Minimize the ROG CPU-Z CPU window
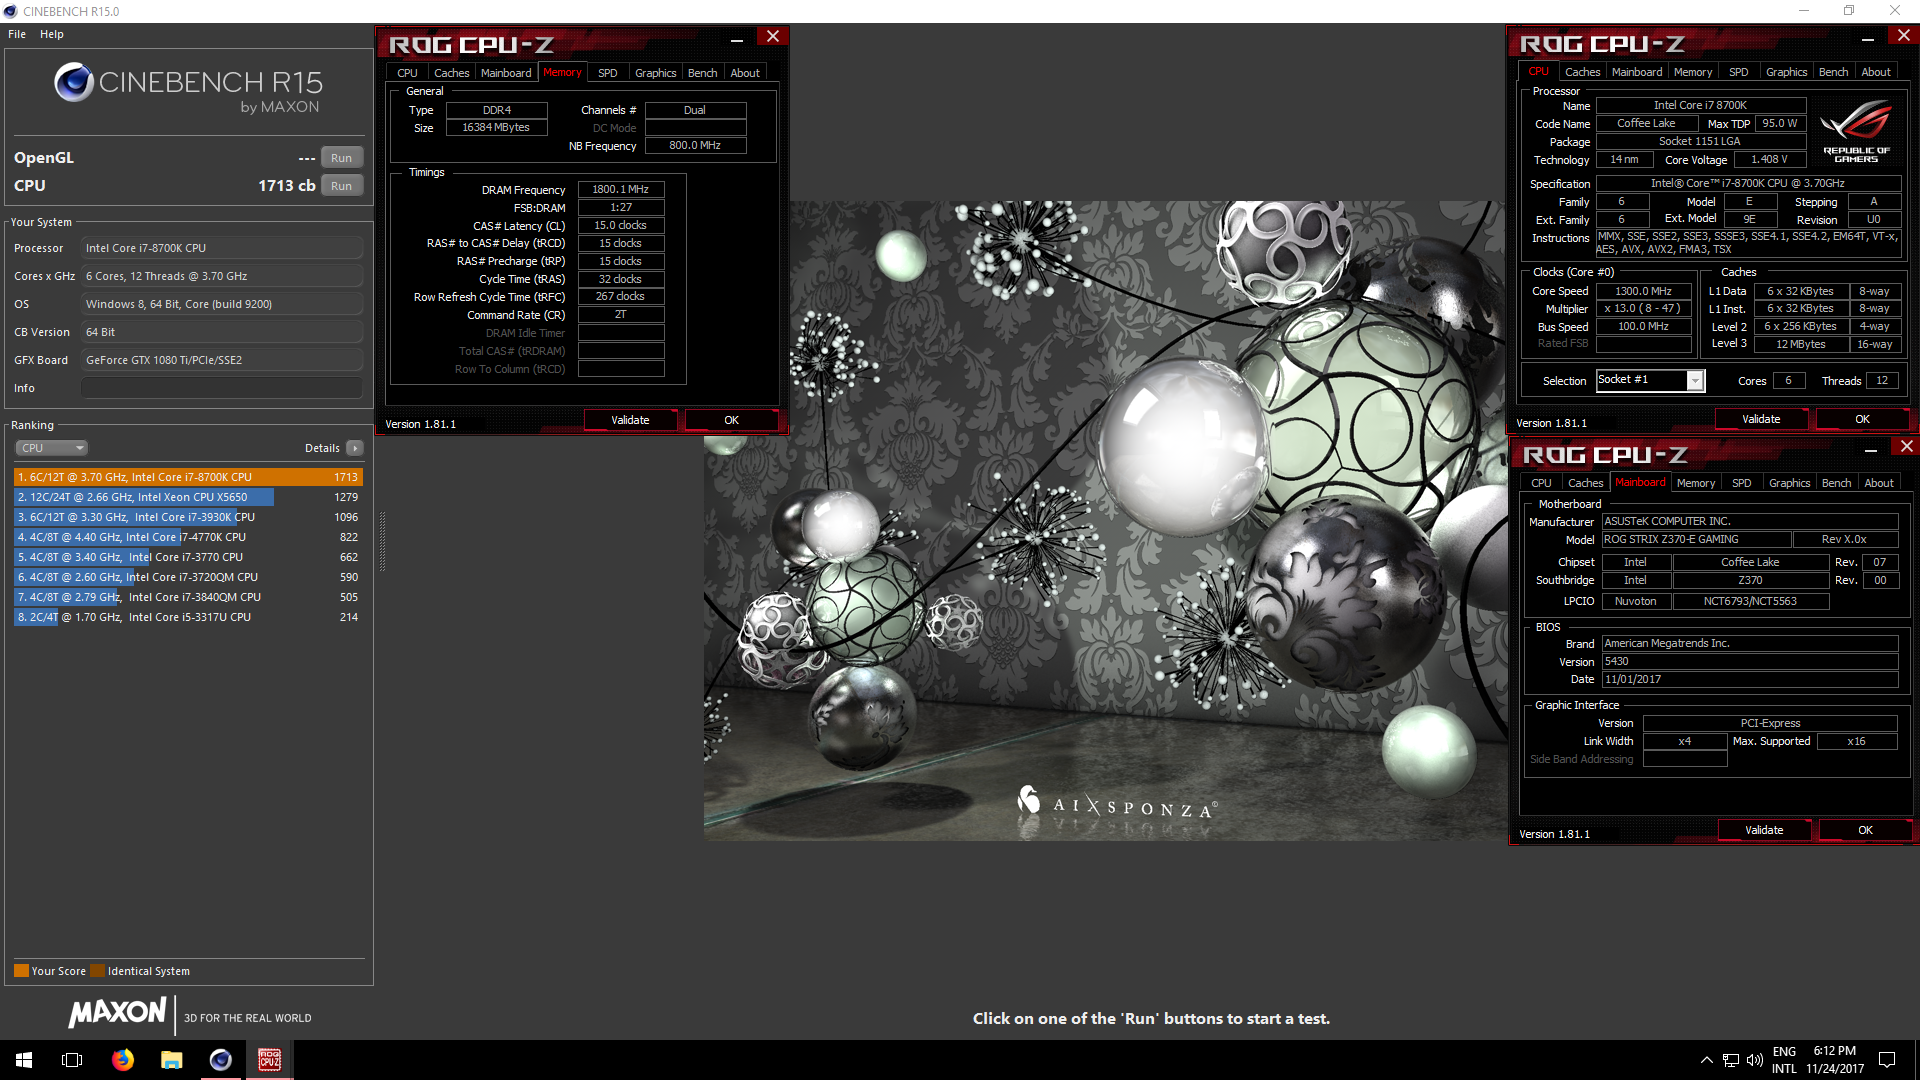The image size is (1920, 1080). click(x=1867, y=37)
